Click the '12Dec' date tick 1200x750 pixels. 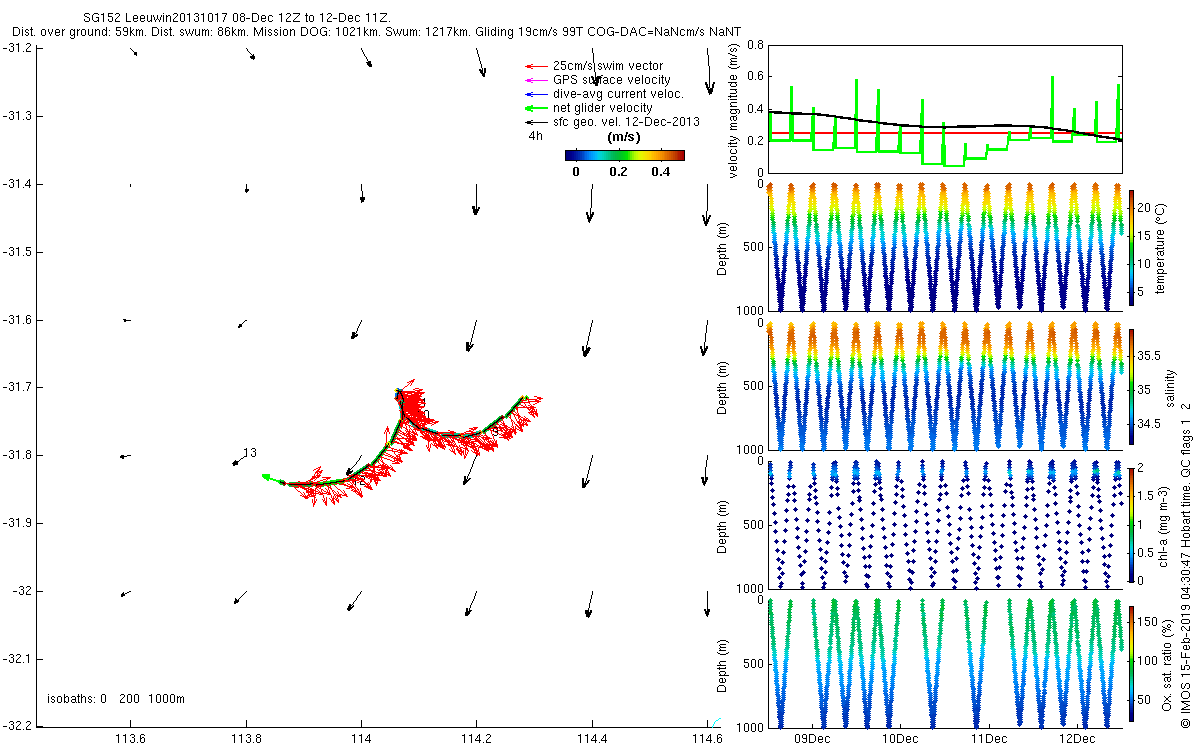pyautogui.click(x=1075, y=739)
